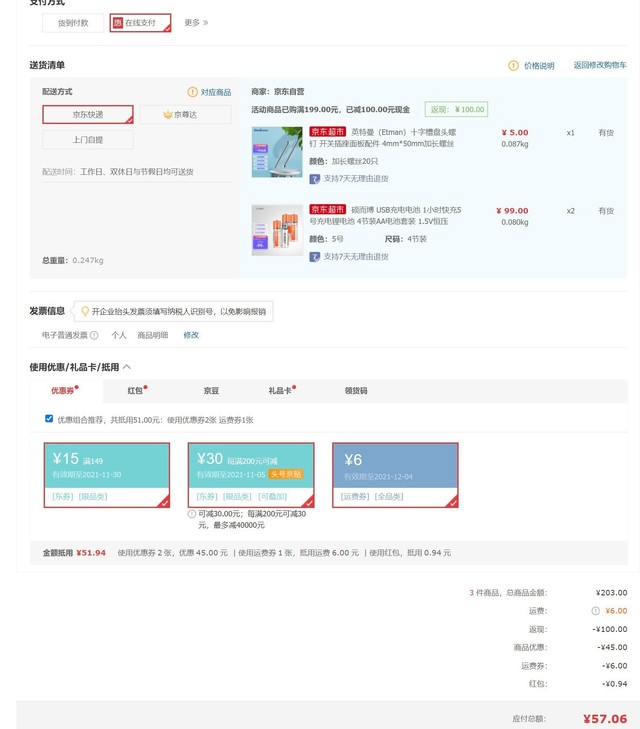This screenshot has height=729, width=640.
Task: Click info icon beside 可减30.00元 note
Action: (191, 514)
